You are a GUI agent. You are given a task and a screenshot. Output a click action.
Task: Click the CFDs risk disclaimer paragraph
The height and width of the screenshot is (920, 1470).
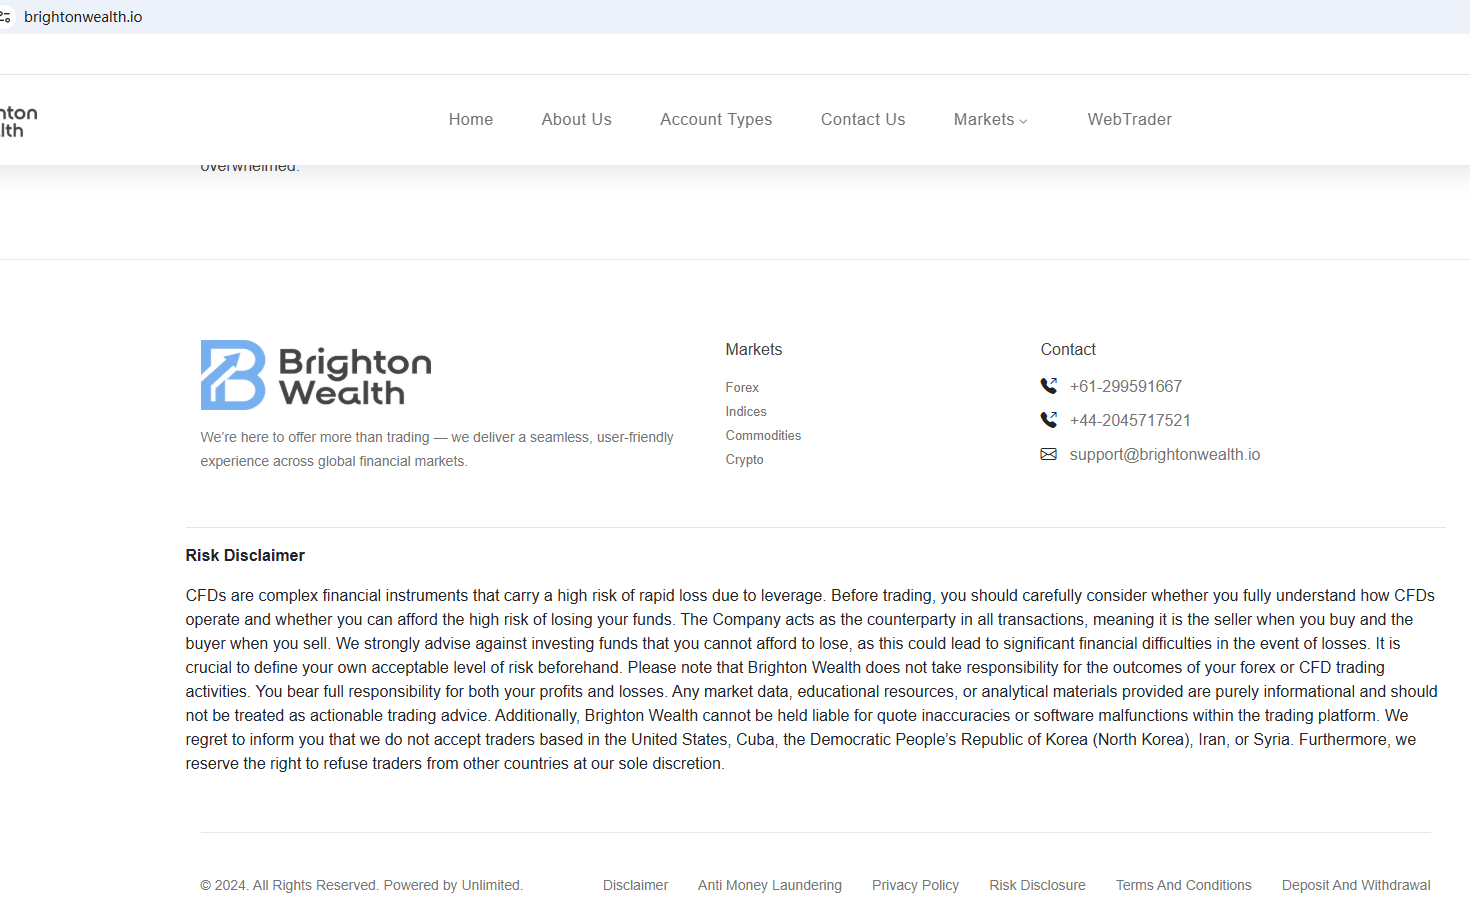click(812, 679)
